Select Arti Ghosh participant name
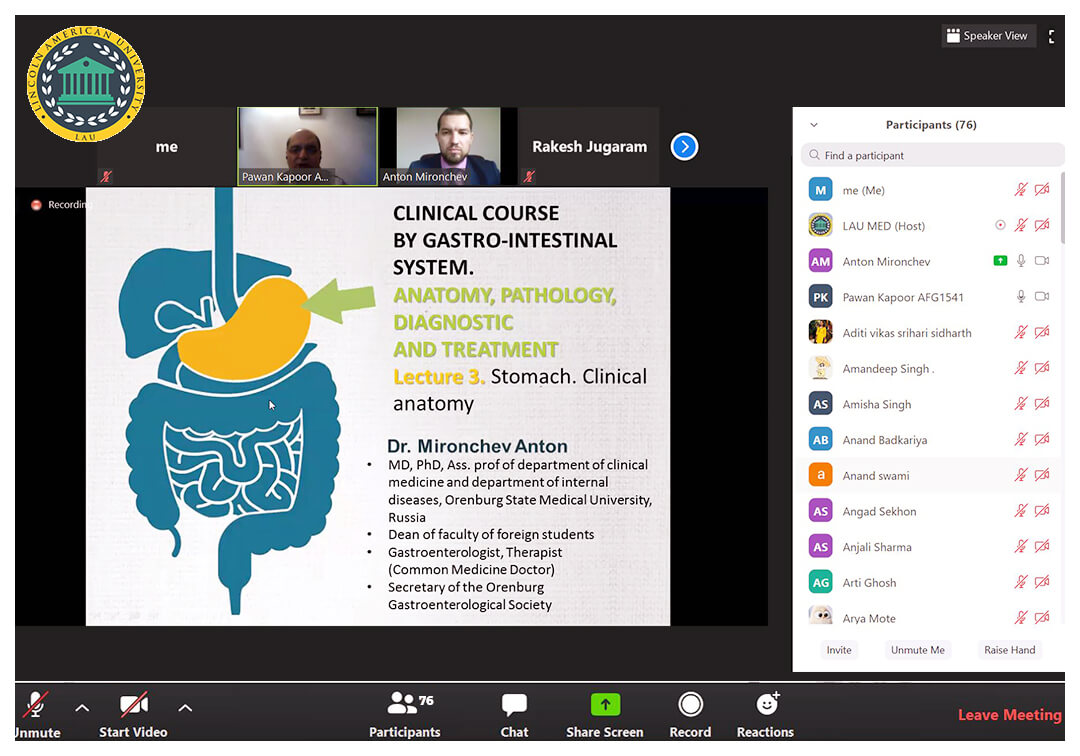 (x=869, y=582)
